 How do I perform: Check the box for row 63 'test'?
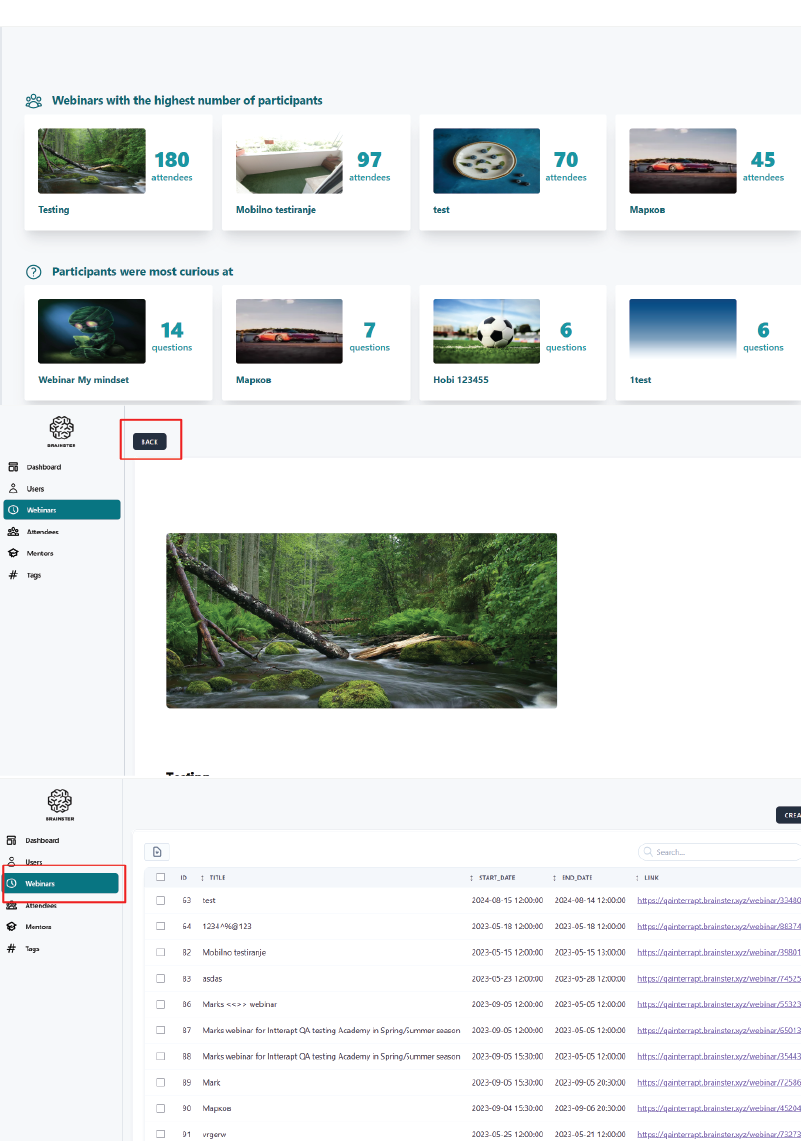pyautogui.click(x=160, y=900)
